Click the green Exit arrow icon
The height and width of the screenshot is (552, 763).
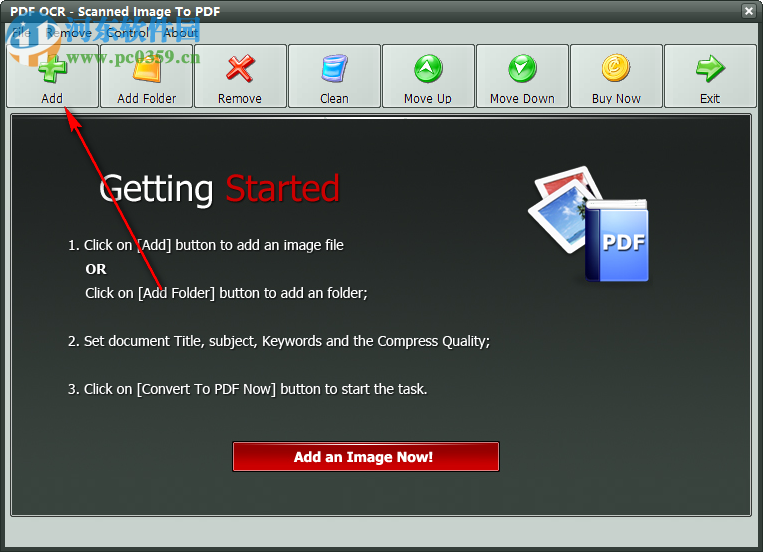(x=710, y=68)
